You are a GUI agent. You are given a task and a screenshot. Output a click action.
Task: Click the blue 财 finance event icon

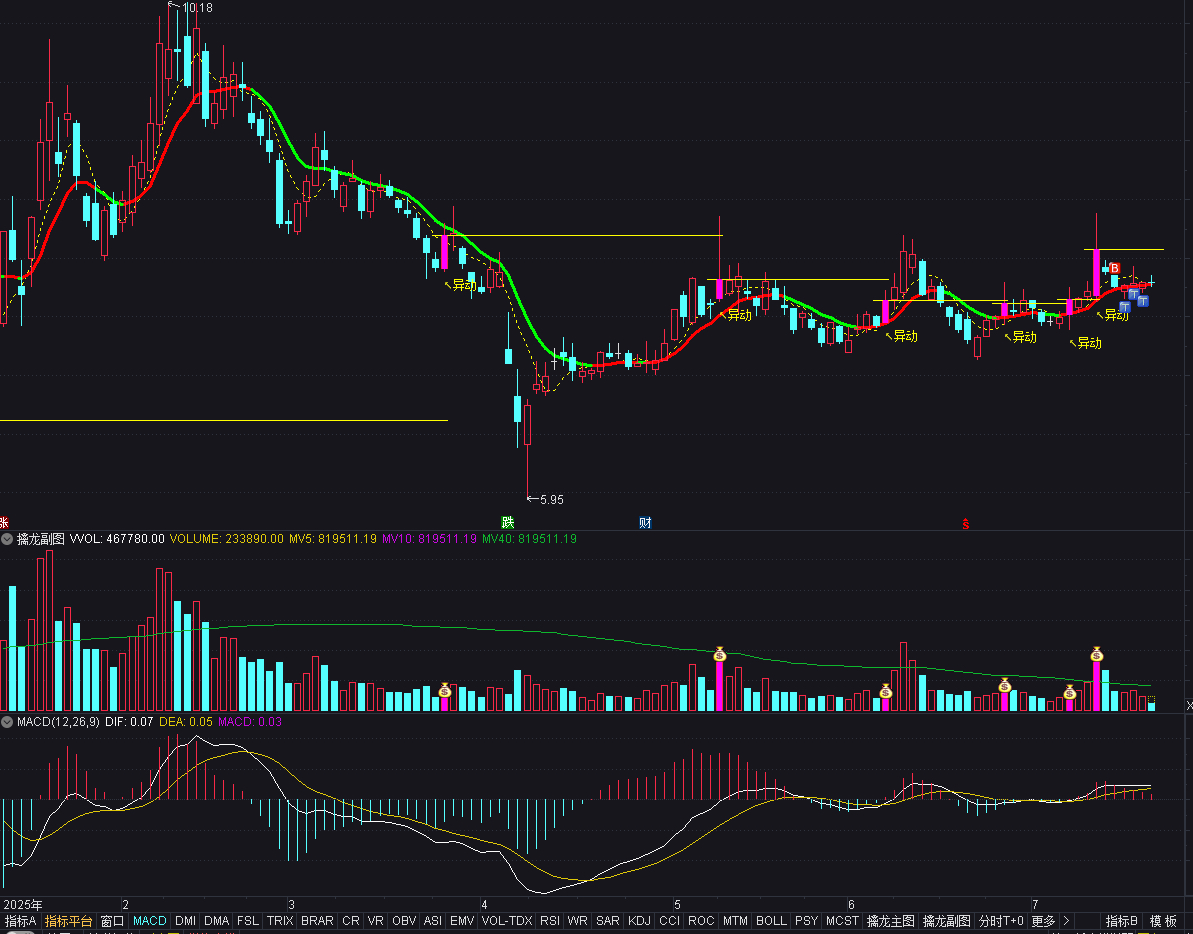point(645,522)
